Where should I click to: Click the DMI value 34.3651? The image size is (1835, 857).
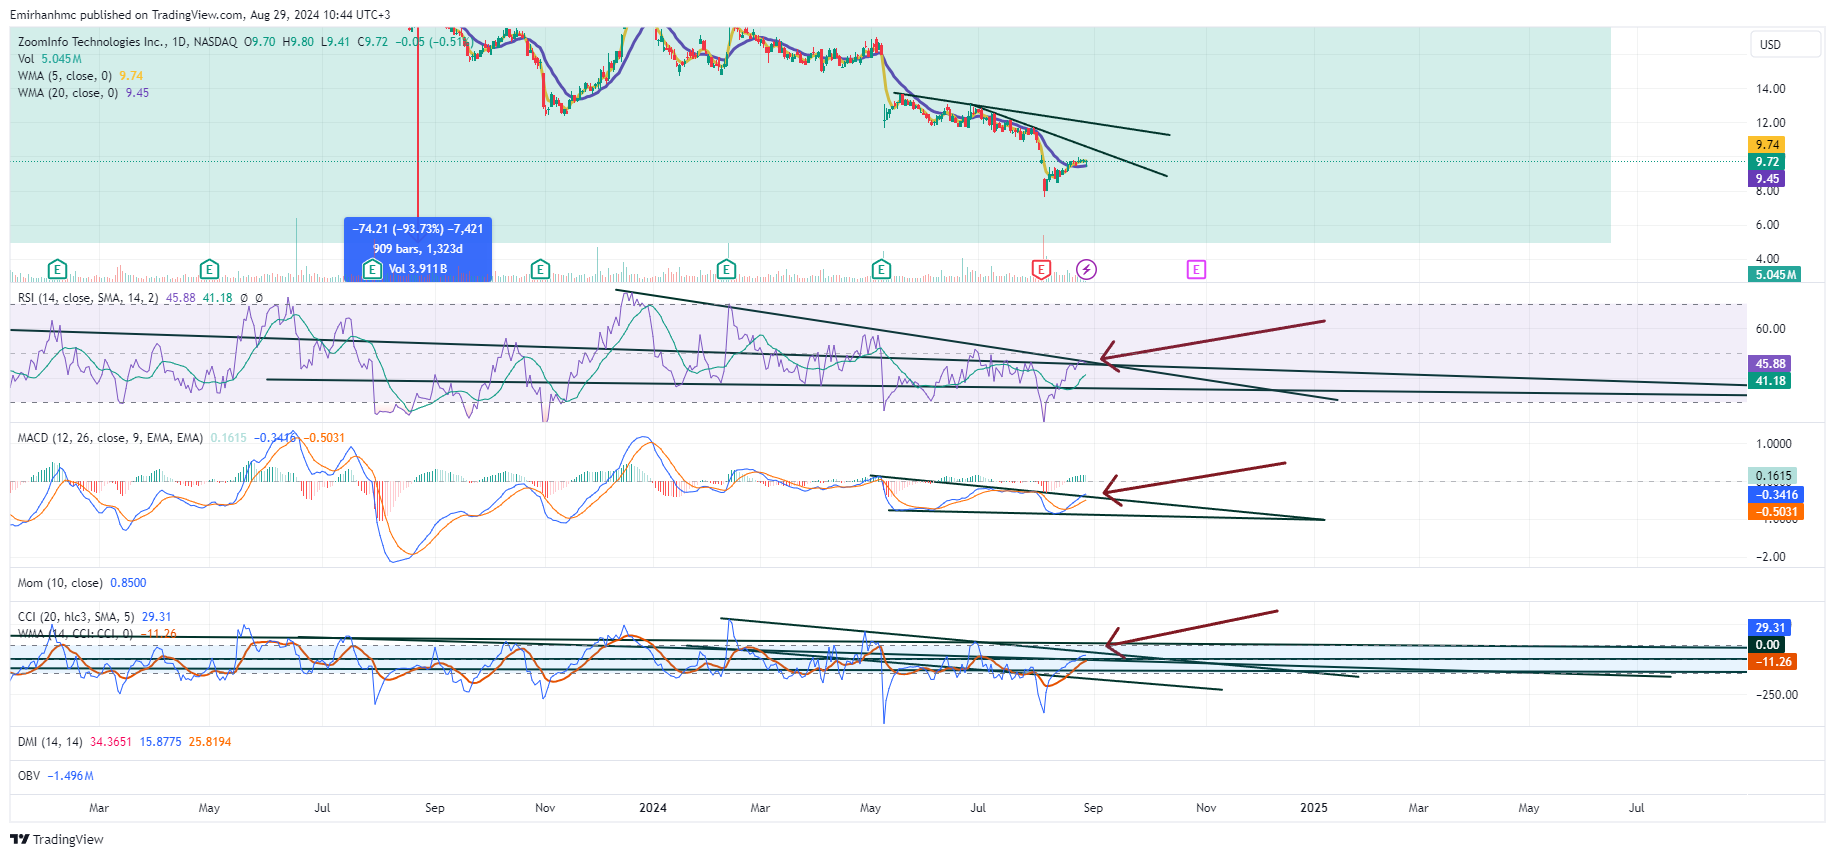coord(111,742)
